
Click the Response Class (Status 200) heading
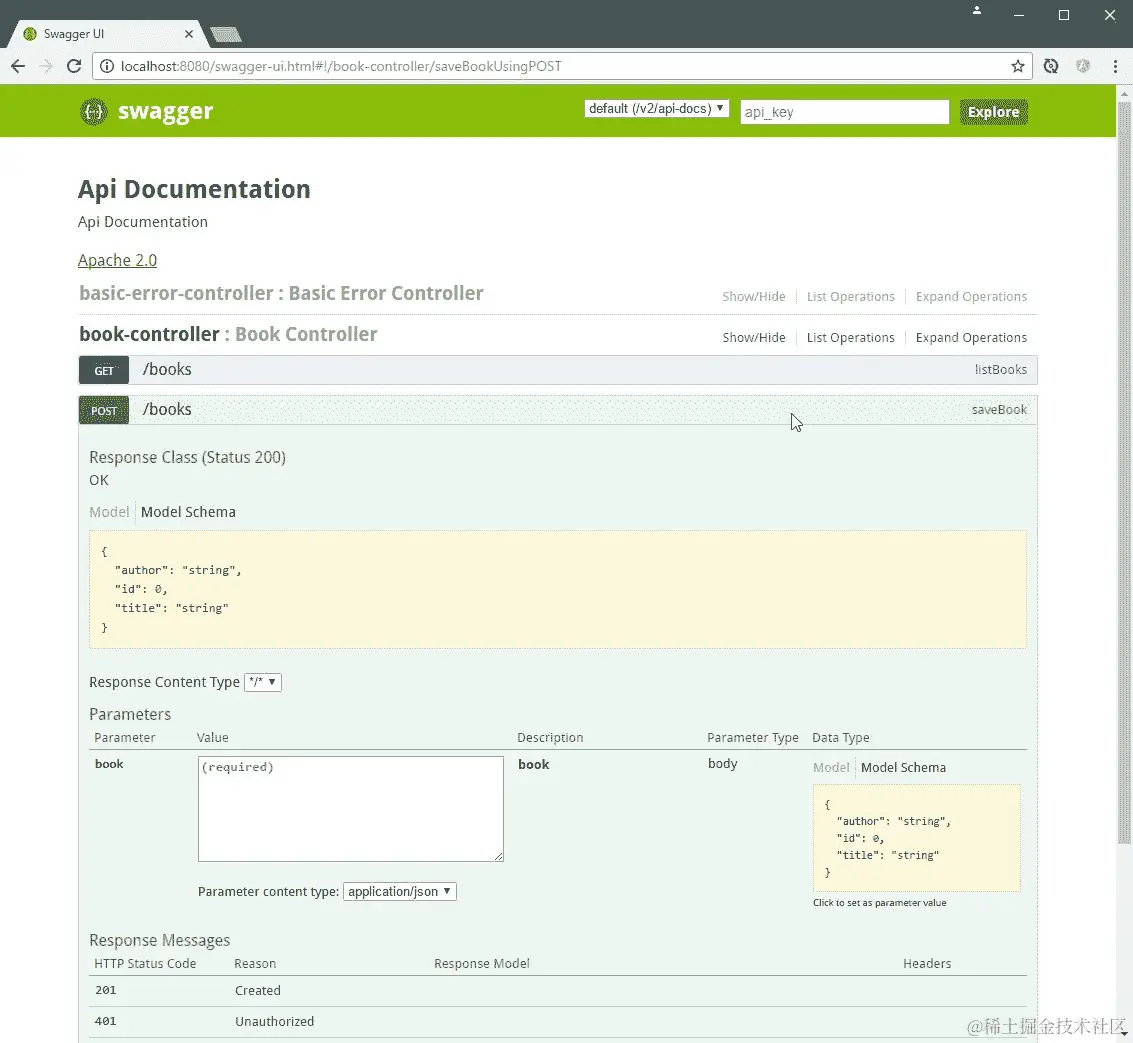[x=187, y=457]
